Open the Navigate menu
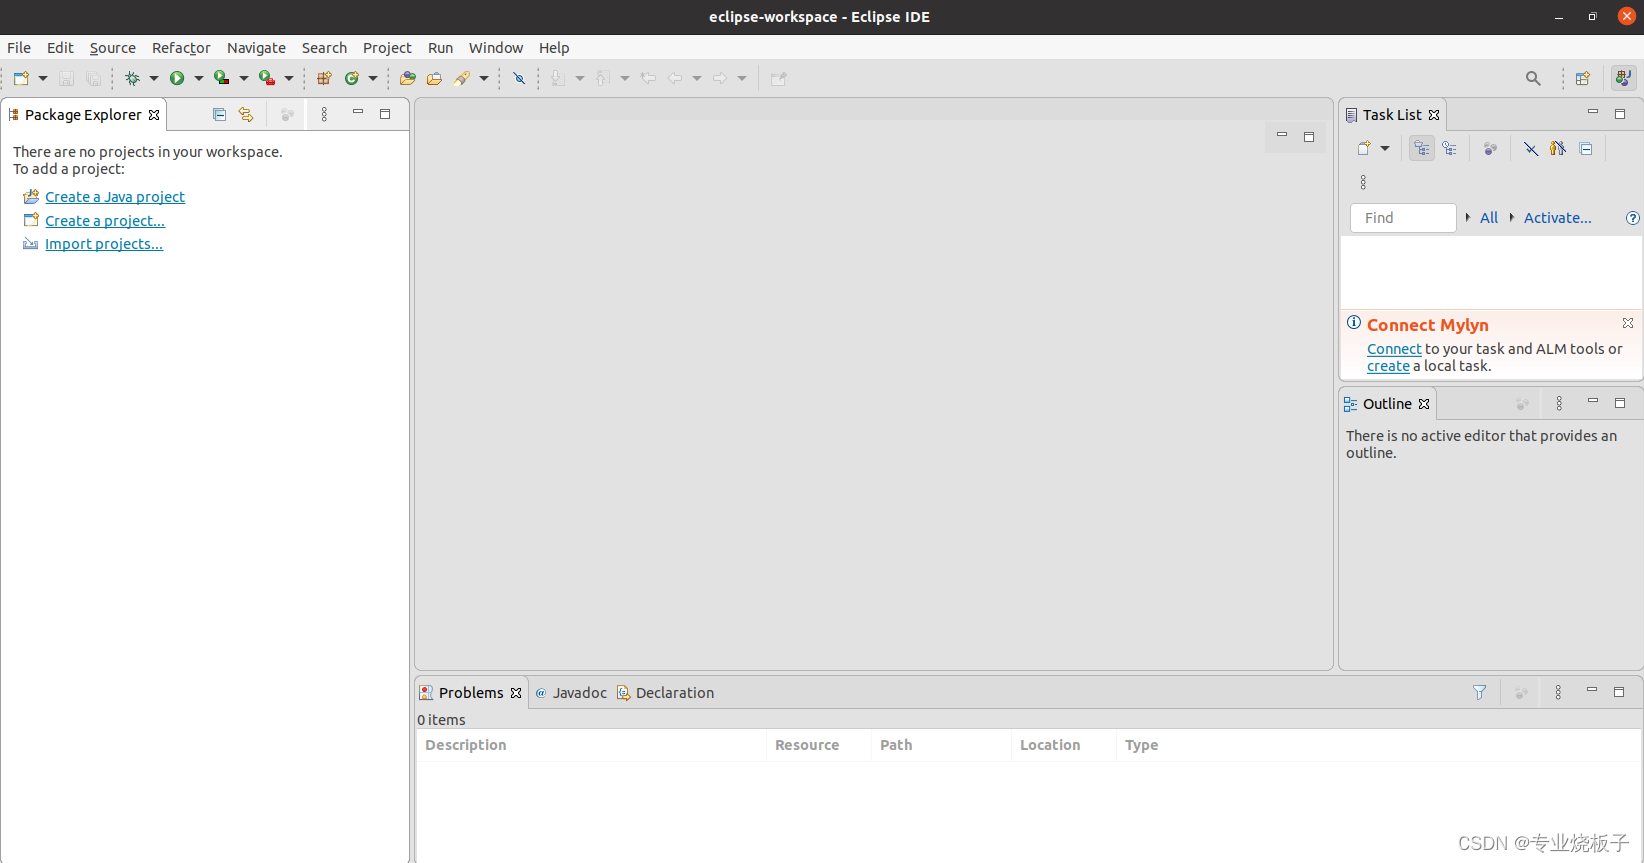 256,48
